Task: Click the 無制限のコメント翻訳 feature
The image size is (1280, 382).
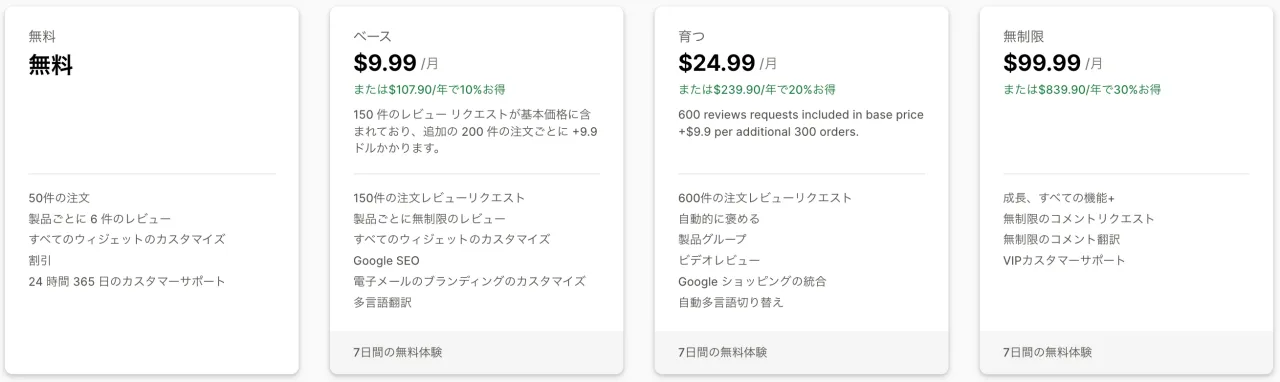Action: (1062, 239)
